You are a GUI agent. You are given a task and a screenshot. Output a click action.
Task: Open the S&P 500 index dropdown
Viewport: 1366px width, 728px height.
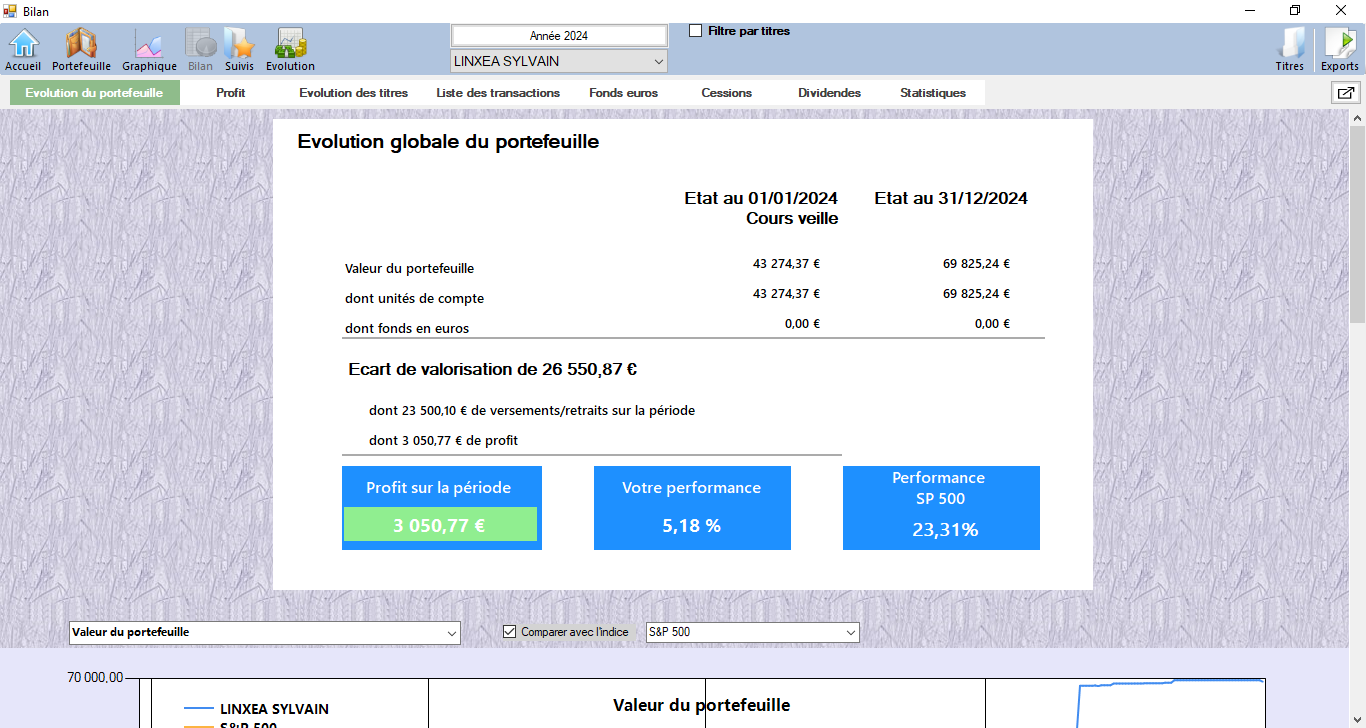[752, 632]
